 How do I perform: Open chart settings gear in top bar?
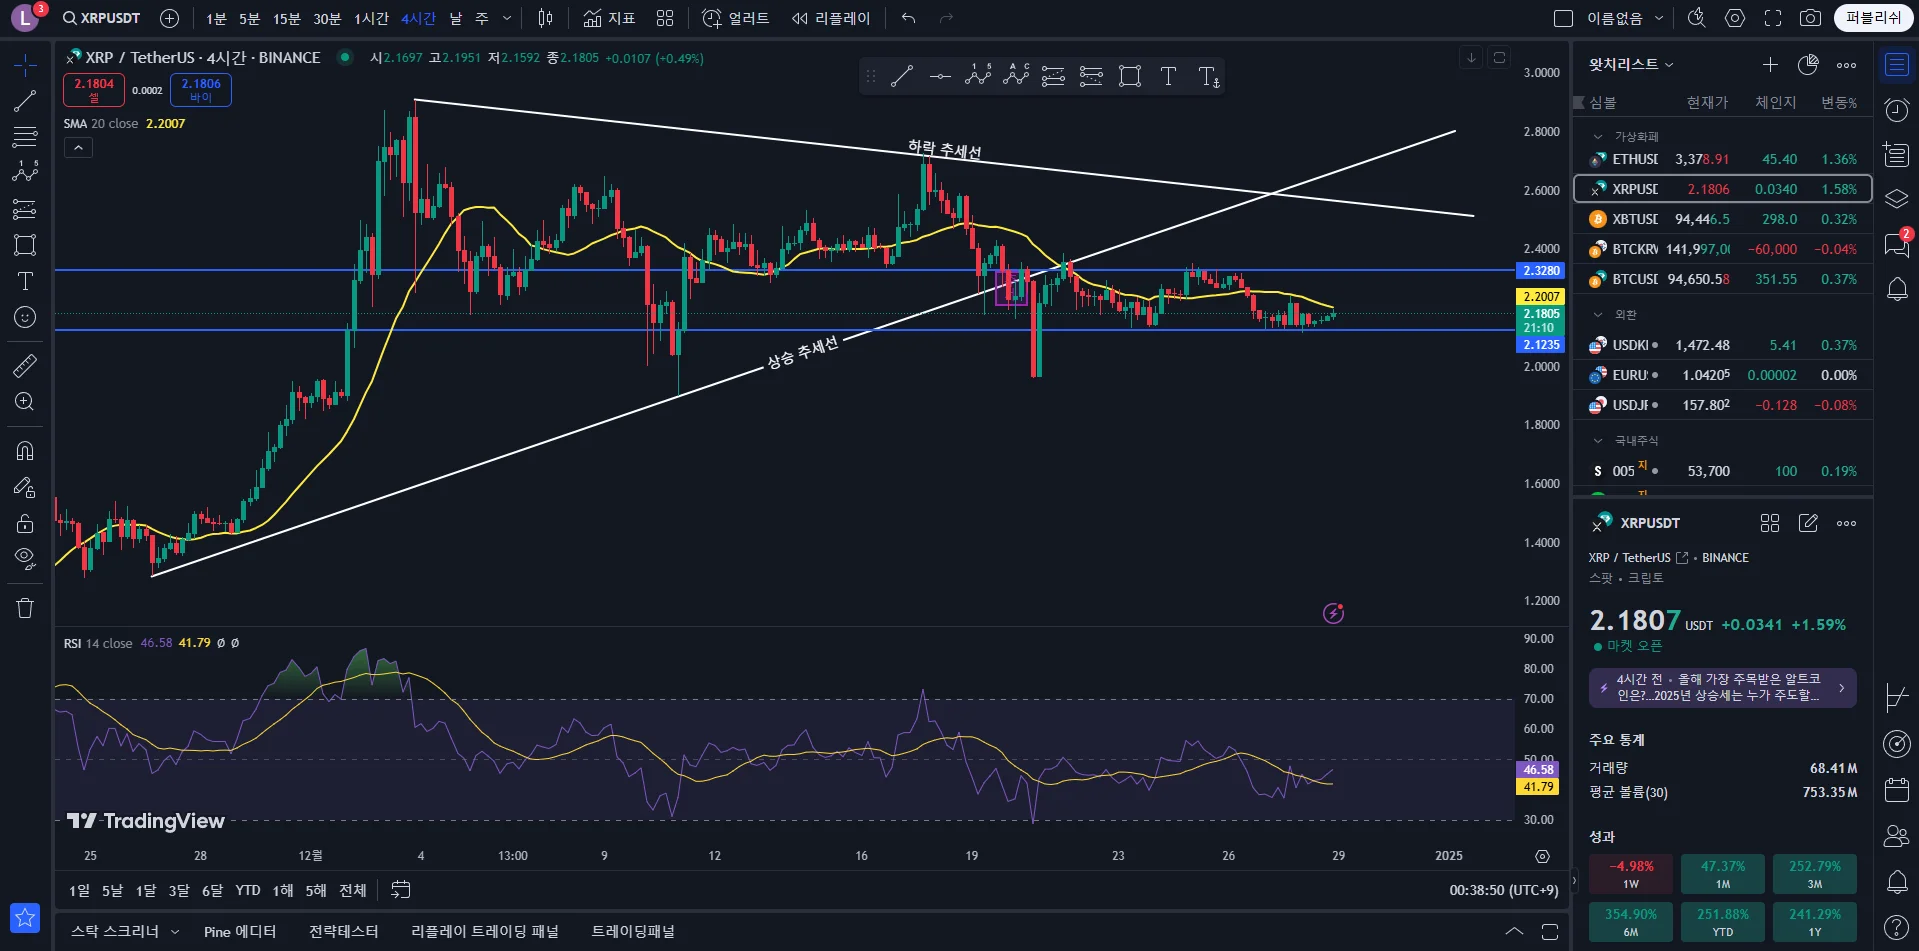[x=1735, y=18]
